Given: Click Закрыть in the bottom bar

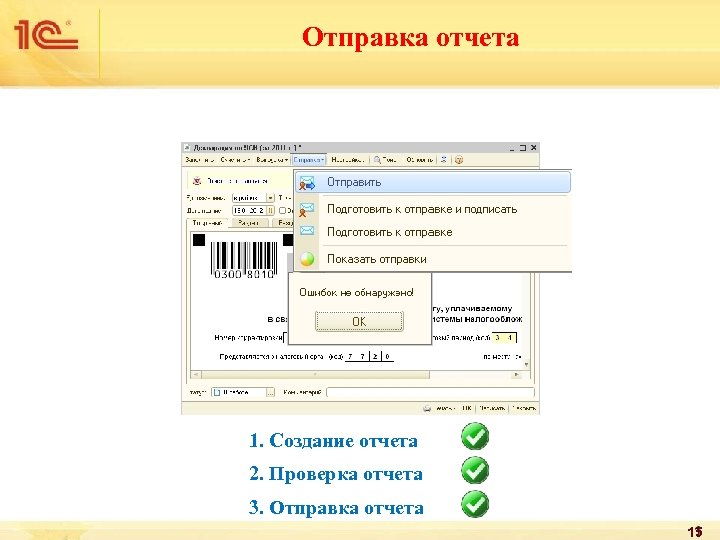Looking at the screenshot, I should (x=524, y=408).
